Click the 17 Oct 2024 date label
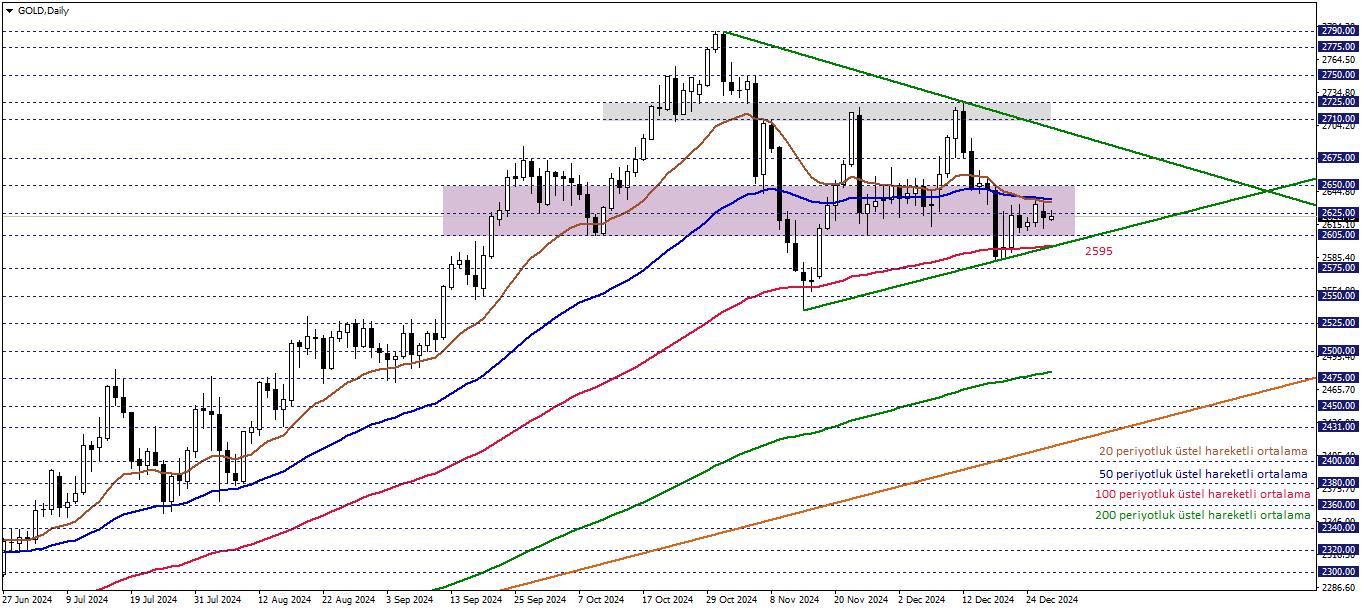 click(667, 600)
